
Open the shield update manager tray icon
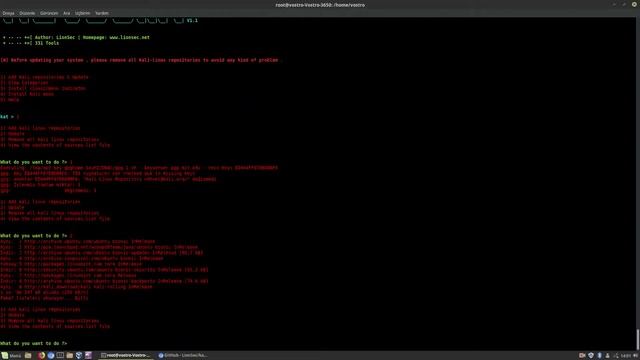pos(591,356)
